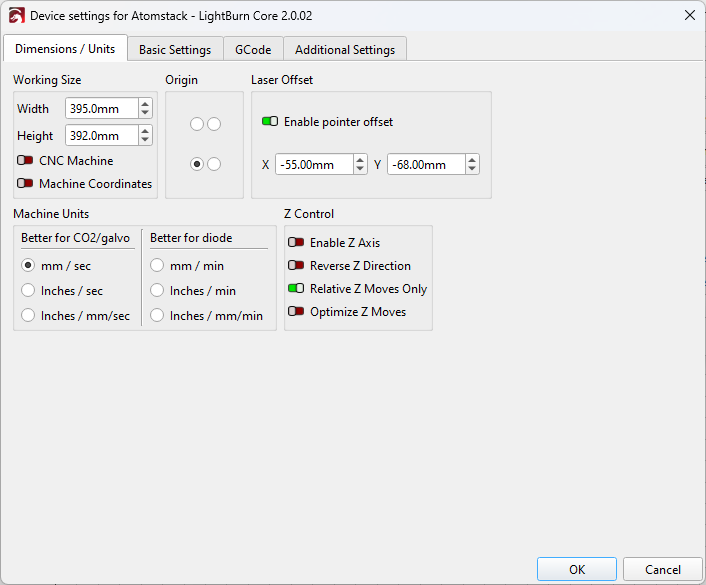Decrease Height value with down arrow
The width and height of the screenshot is (706, 585).
pos(145,140)
